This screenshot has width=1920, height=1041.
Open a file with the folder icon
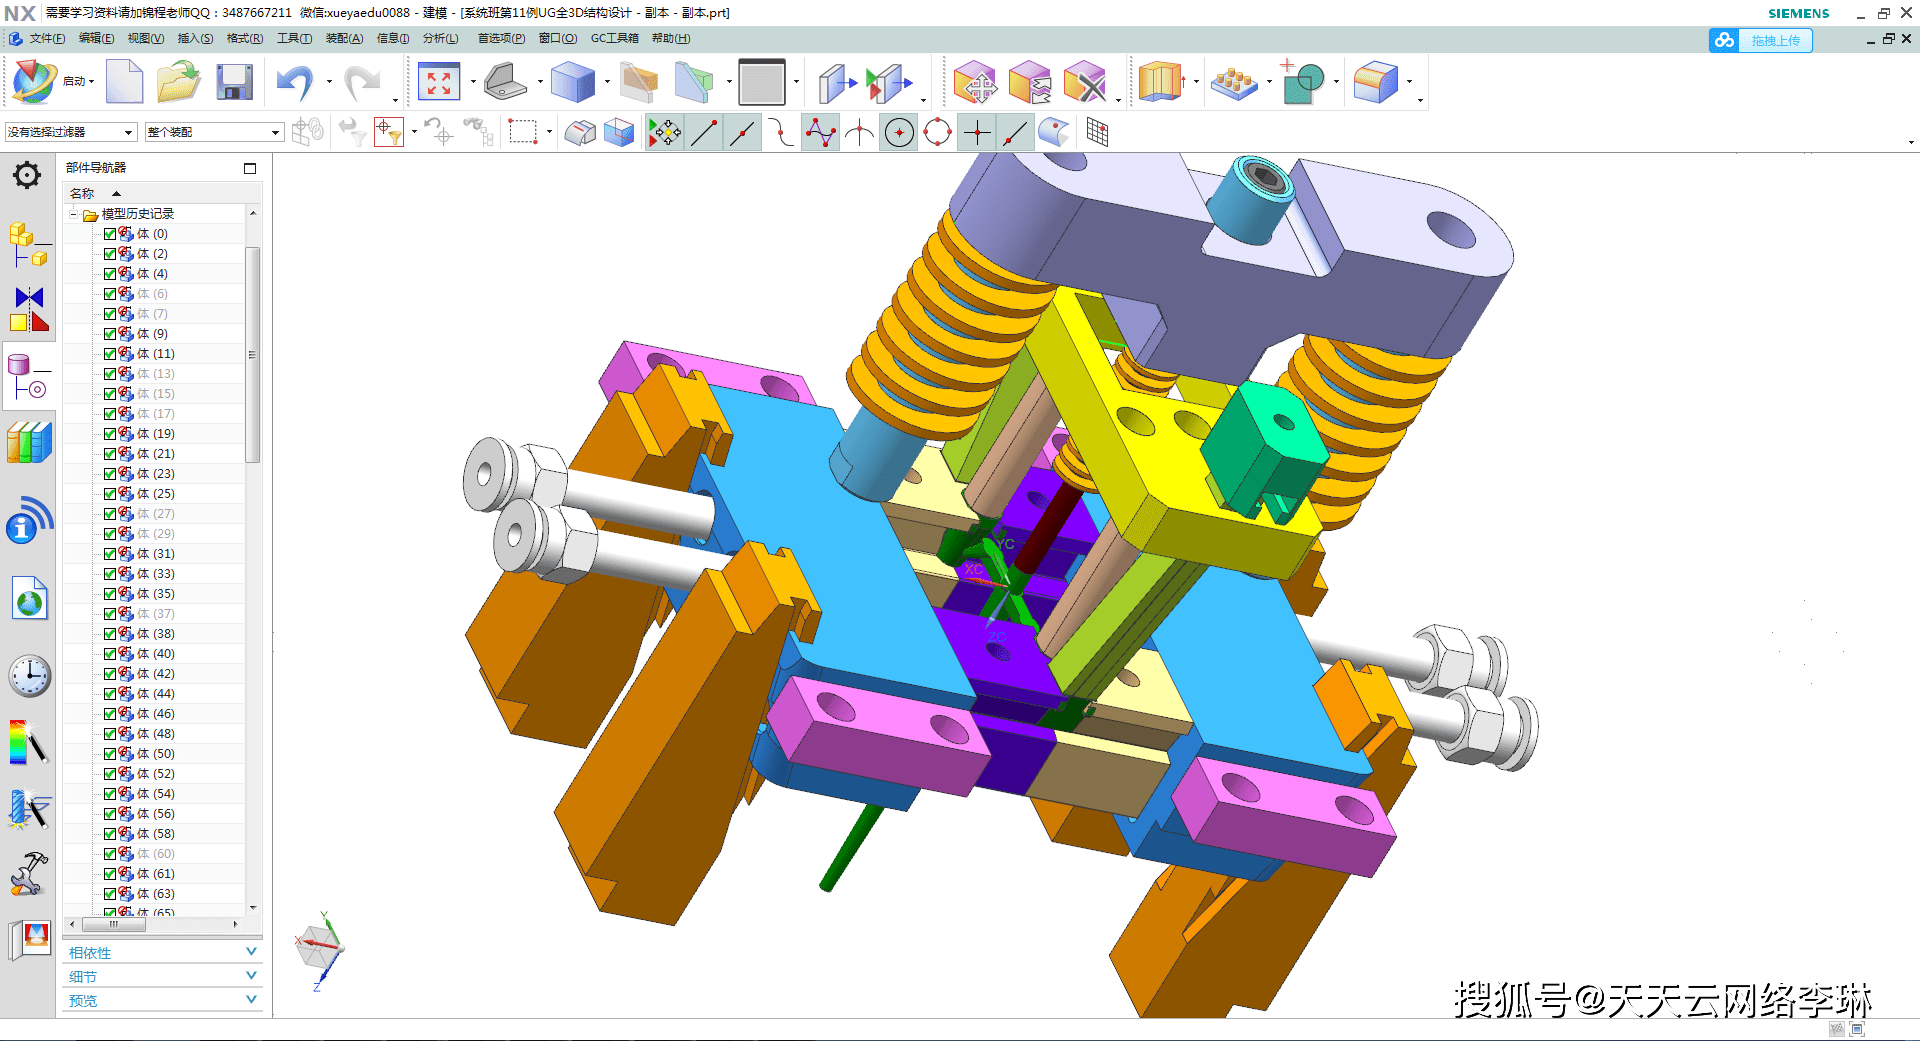(x=178, y=82)
